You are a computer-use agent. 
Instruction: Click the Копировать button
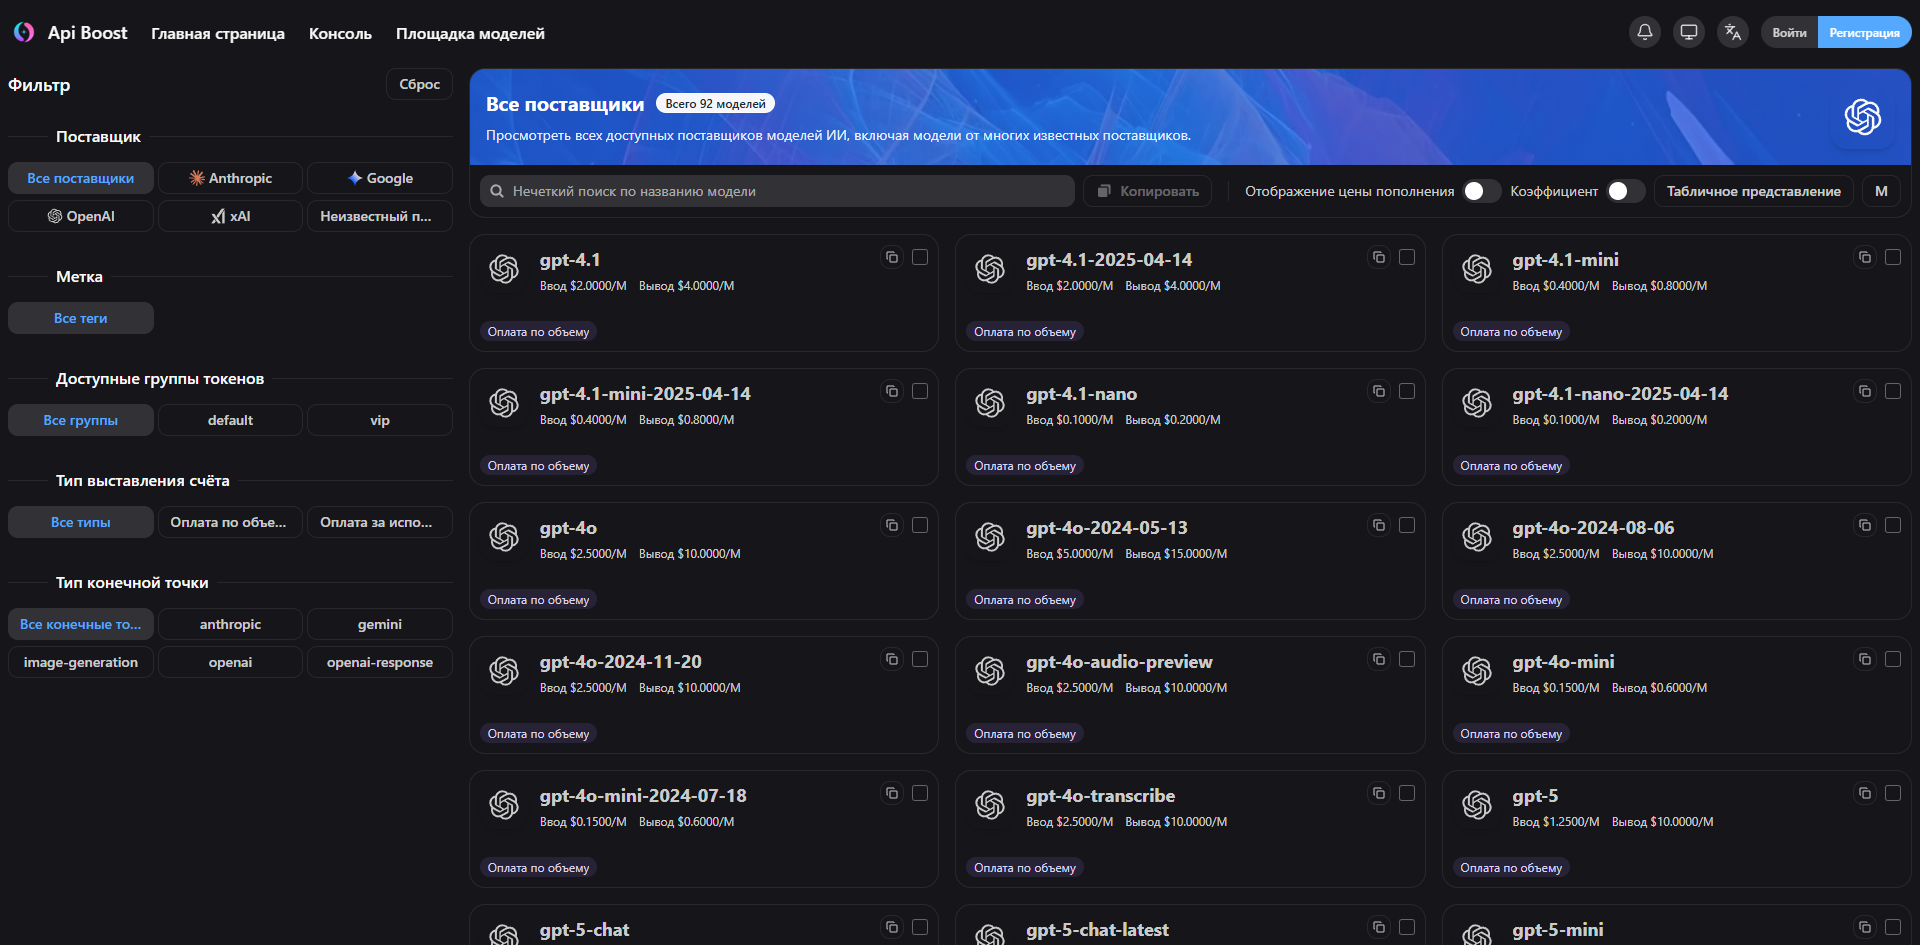tap(1147, 191)
